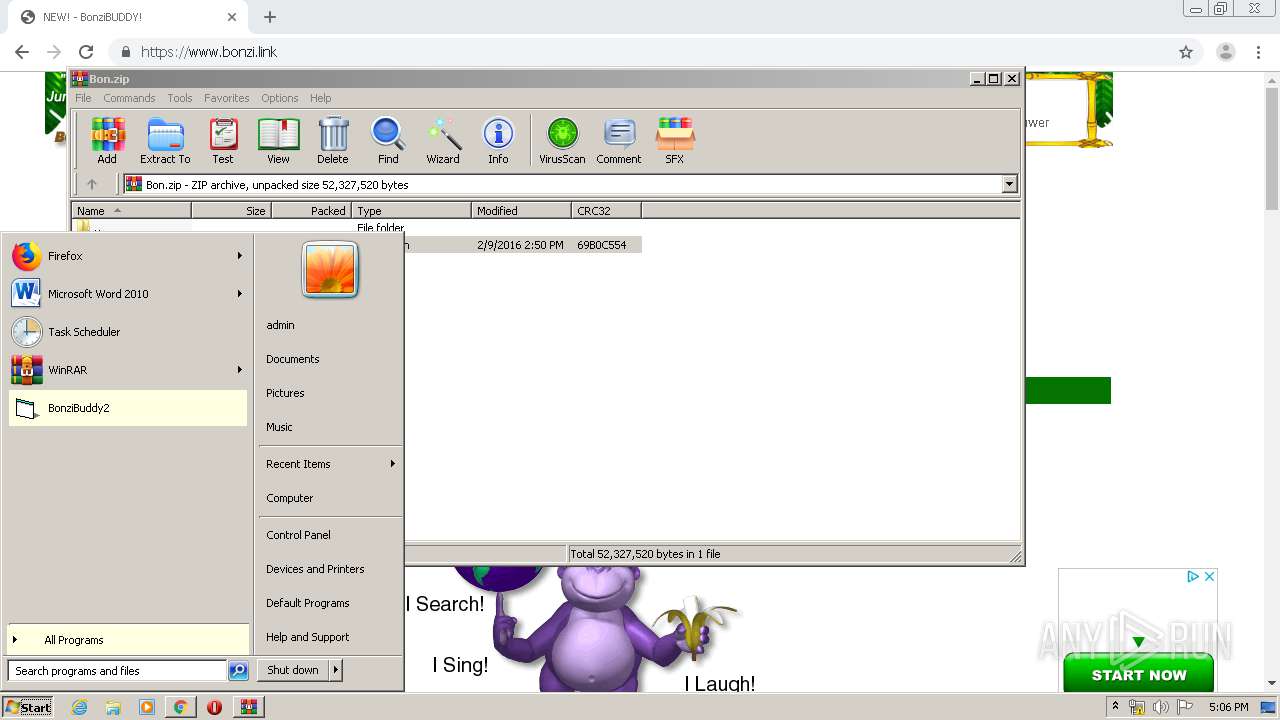Expand Firefox jump list arrow
This screenshot has width=1280, height=720.
239,256
